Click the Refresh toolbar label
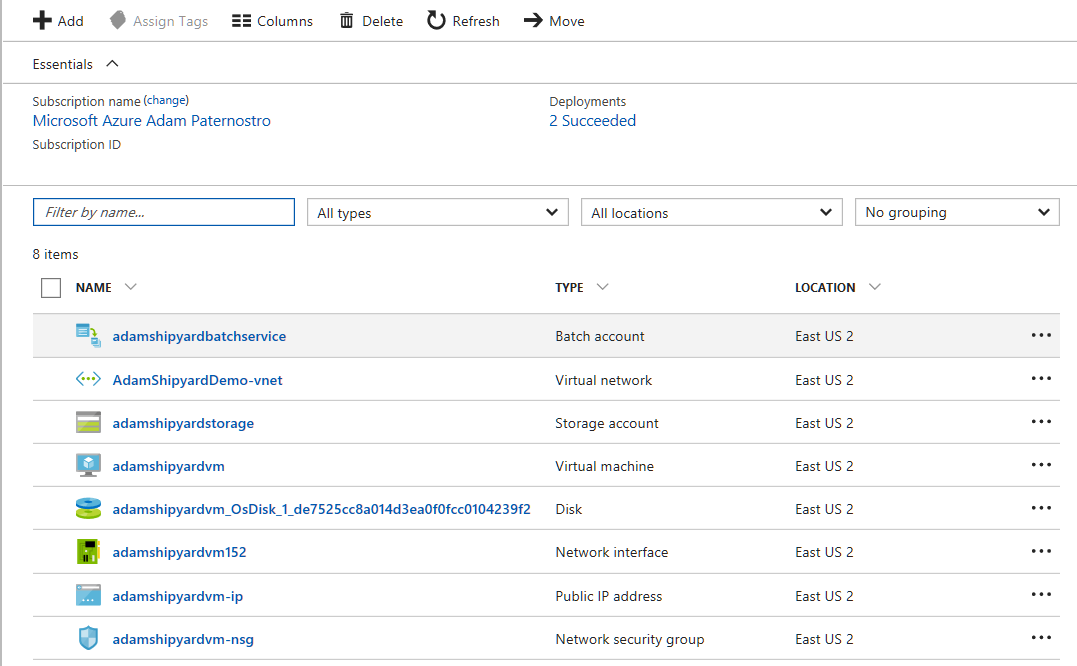 [x=475, y=21]
